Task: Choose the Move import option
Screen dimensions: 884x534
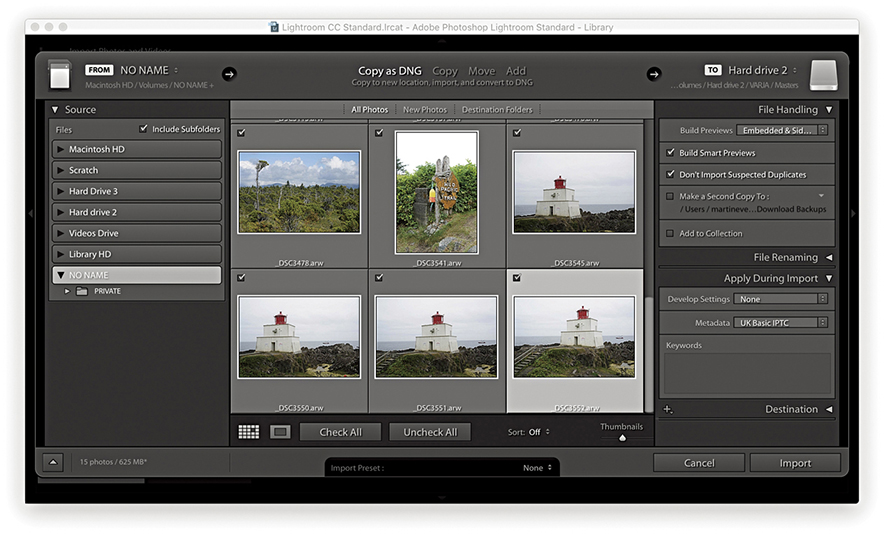Action: [481, 71]
